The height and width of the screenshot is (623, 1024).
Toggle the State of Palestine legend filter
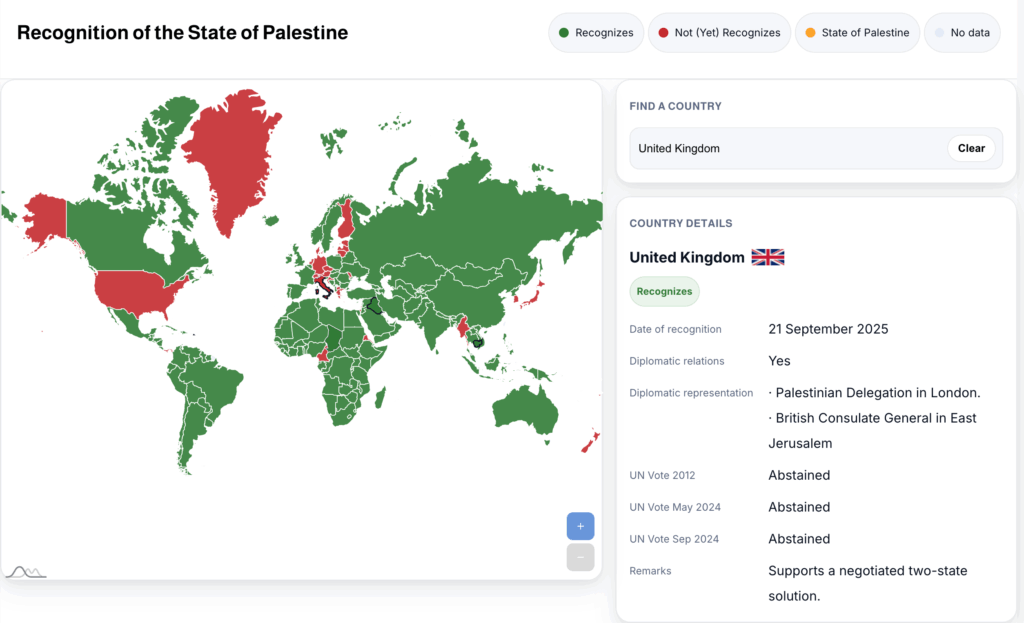(857, 33)
